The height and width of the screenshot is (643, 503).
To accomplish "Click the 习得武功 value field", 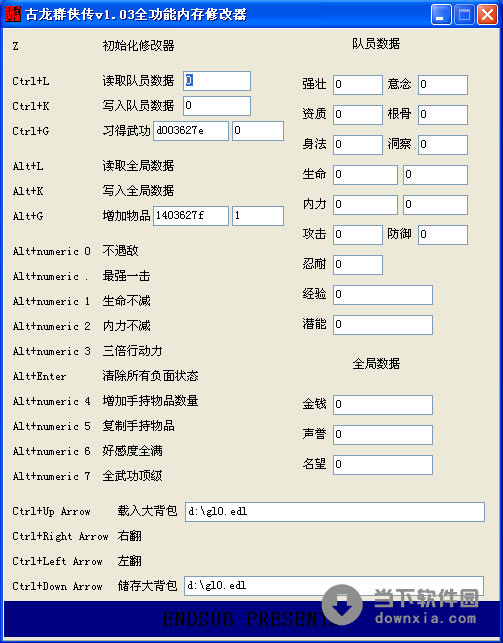I will 258,131.
